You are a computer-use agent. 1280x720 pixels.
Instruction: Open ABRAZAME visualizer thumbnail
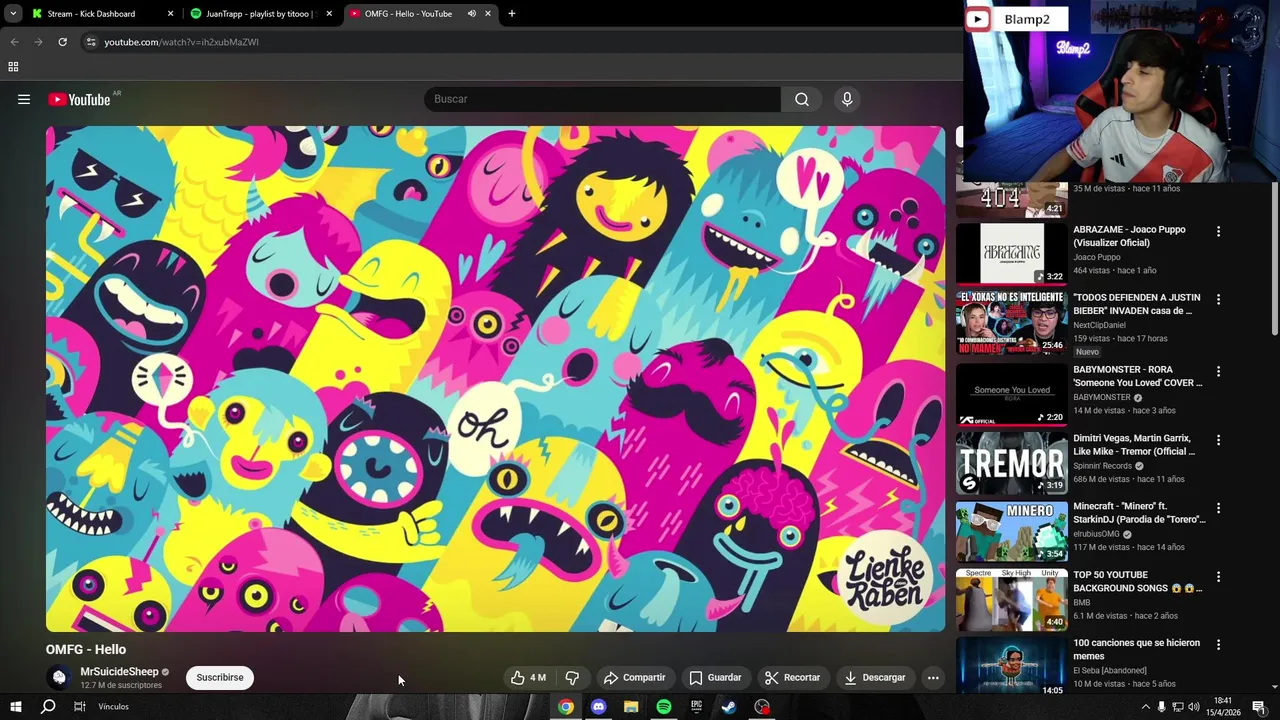(1011, 254)
